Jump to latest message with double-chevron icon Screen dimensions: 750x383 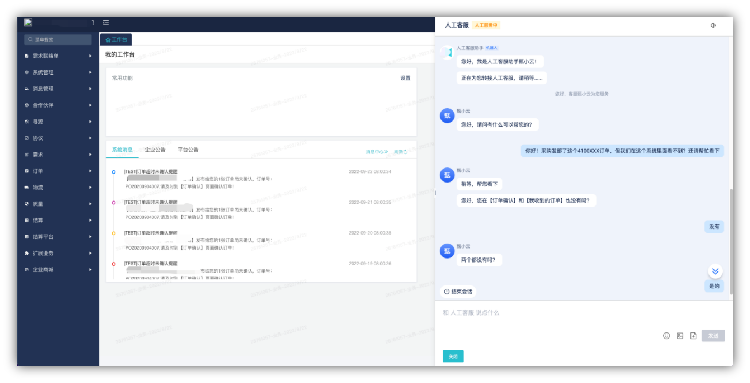[715, 271]
